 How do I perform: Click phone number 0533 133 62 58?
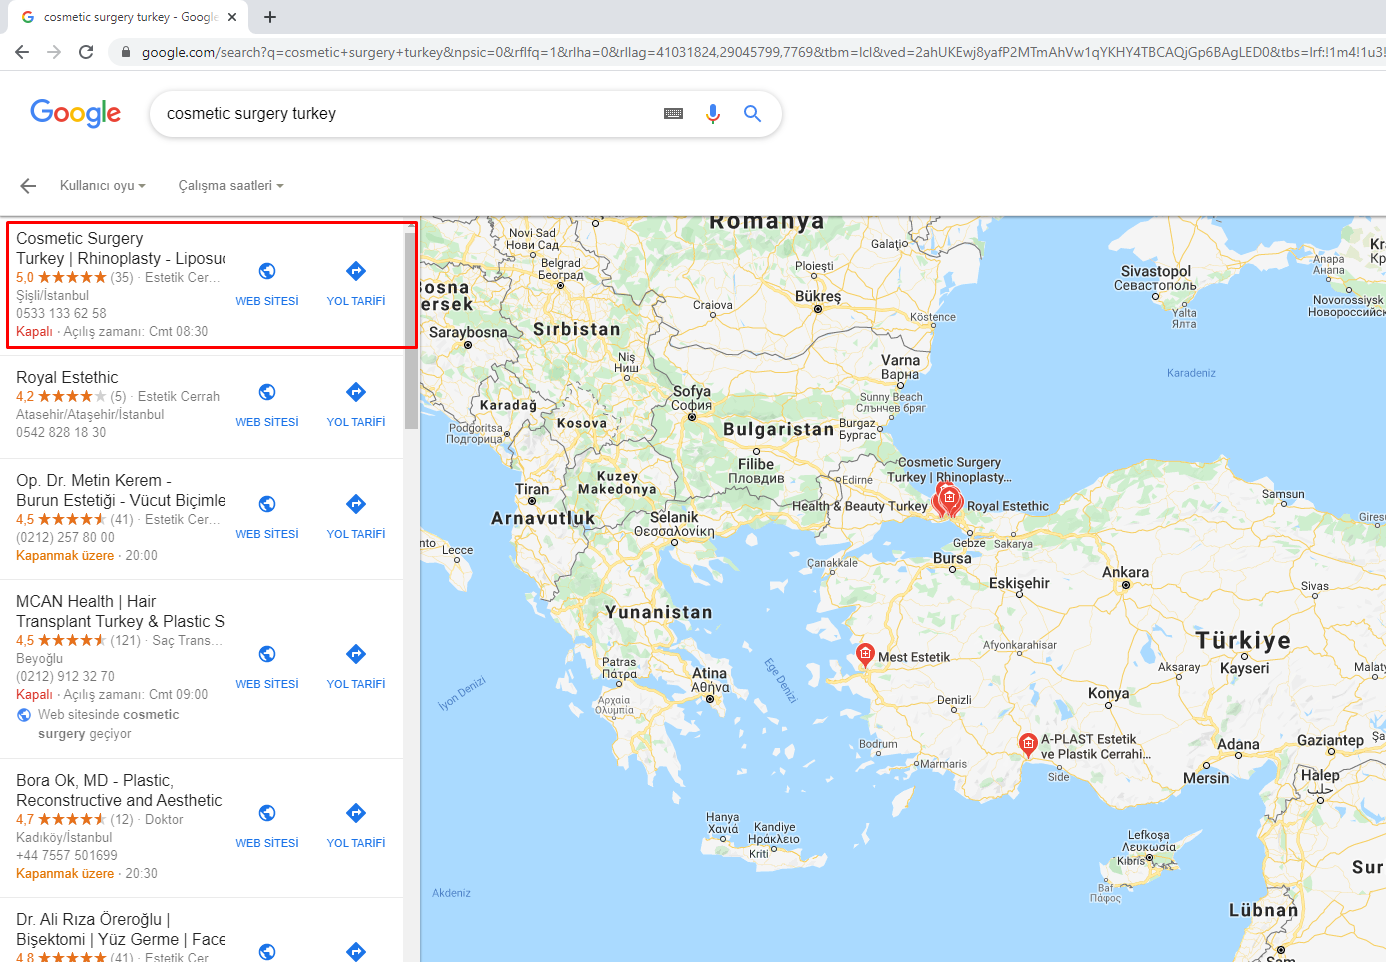(61, 313)
